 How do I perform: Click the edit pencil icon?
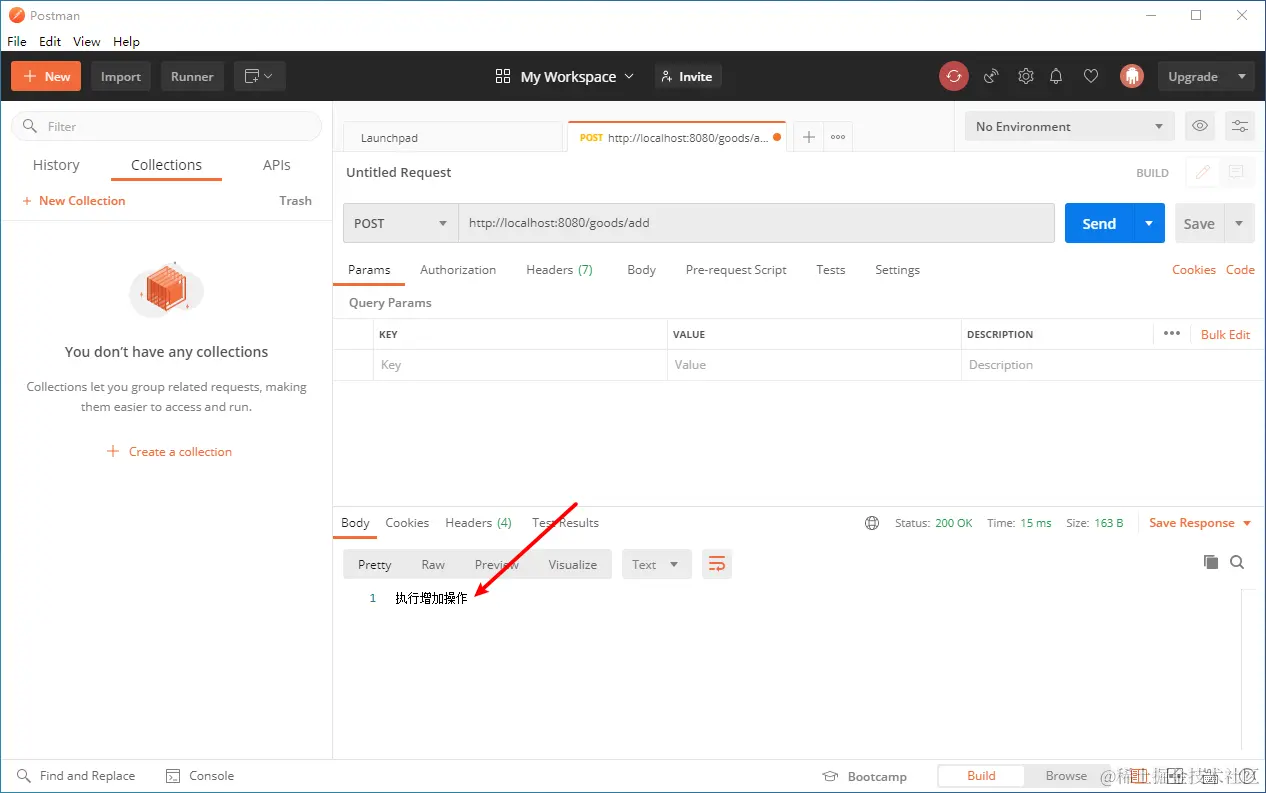(x=1203, y=172)
